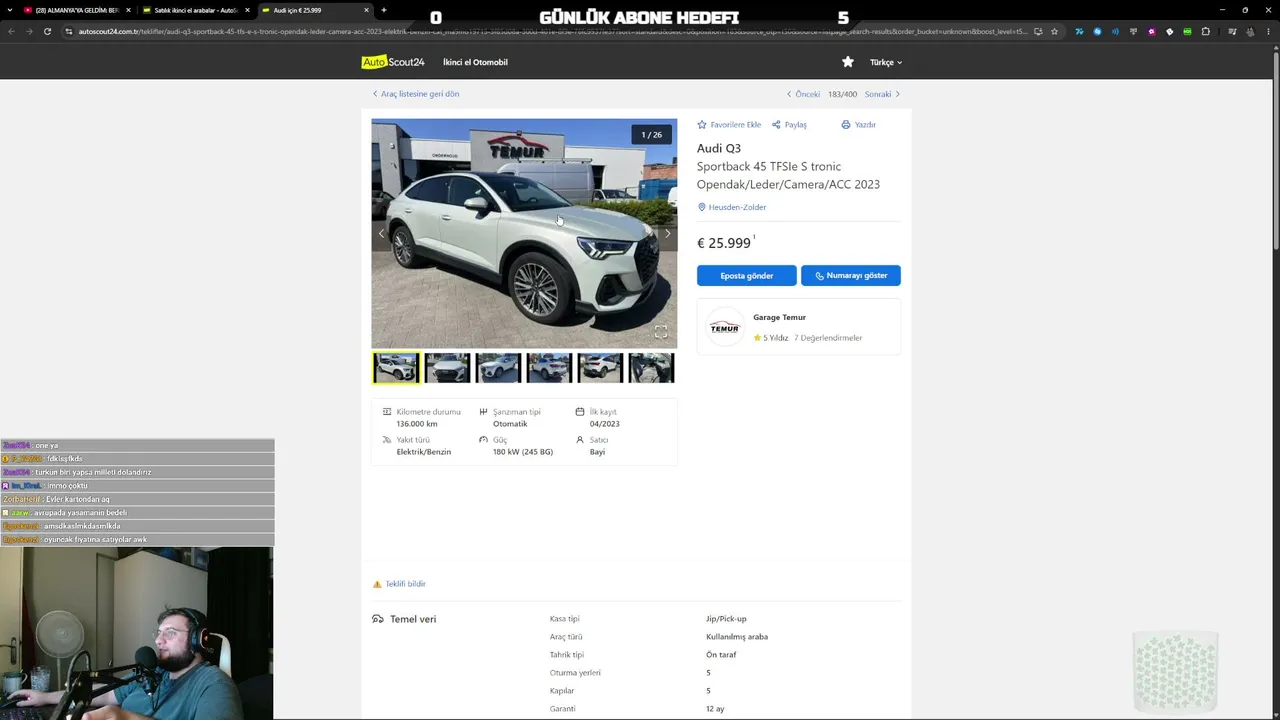Click the Otomatik transmission value

pos(510,424)
